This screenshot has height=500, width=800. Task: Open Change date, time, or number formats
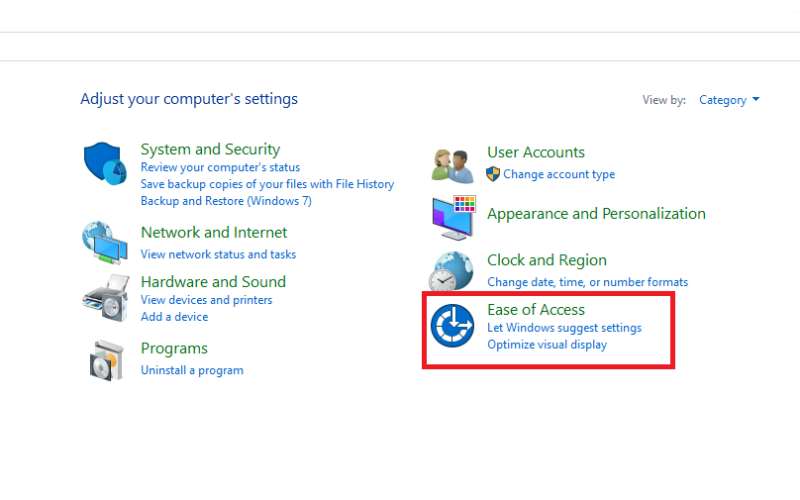coord(587,282)
